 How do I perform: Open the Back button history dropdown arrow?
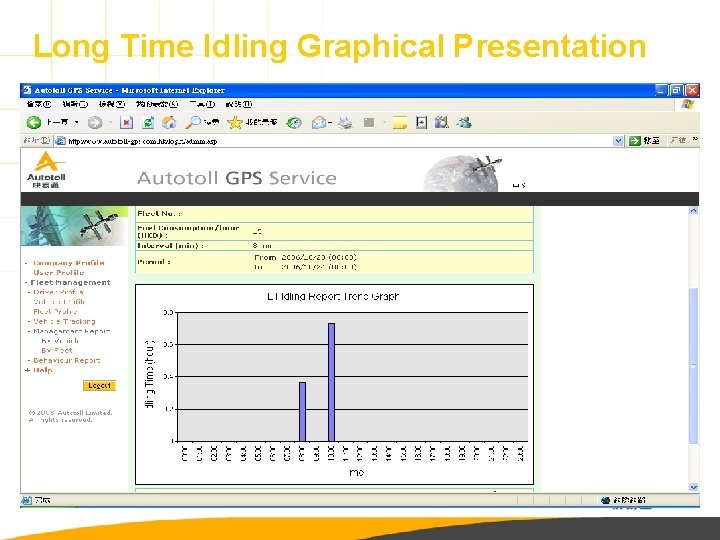[x=77, y=122]
